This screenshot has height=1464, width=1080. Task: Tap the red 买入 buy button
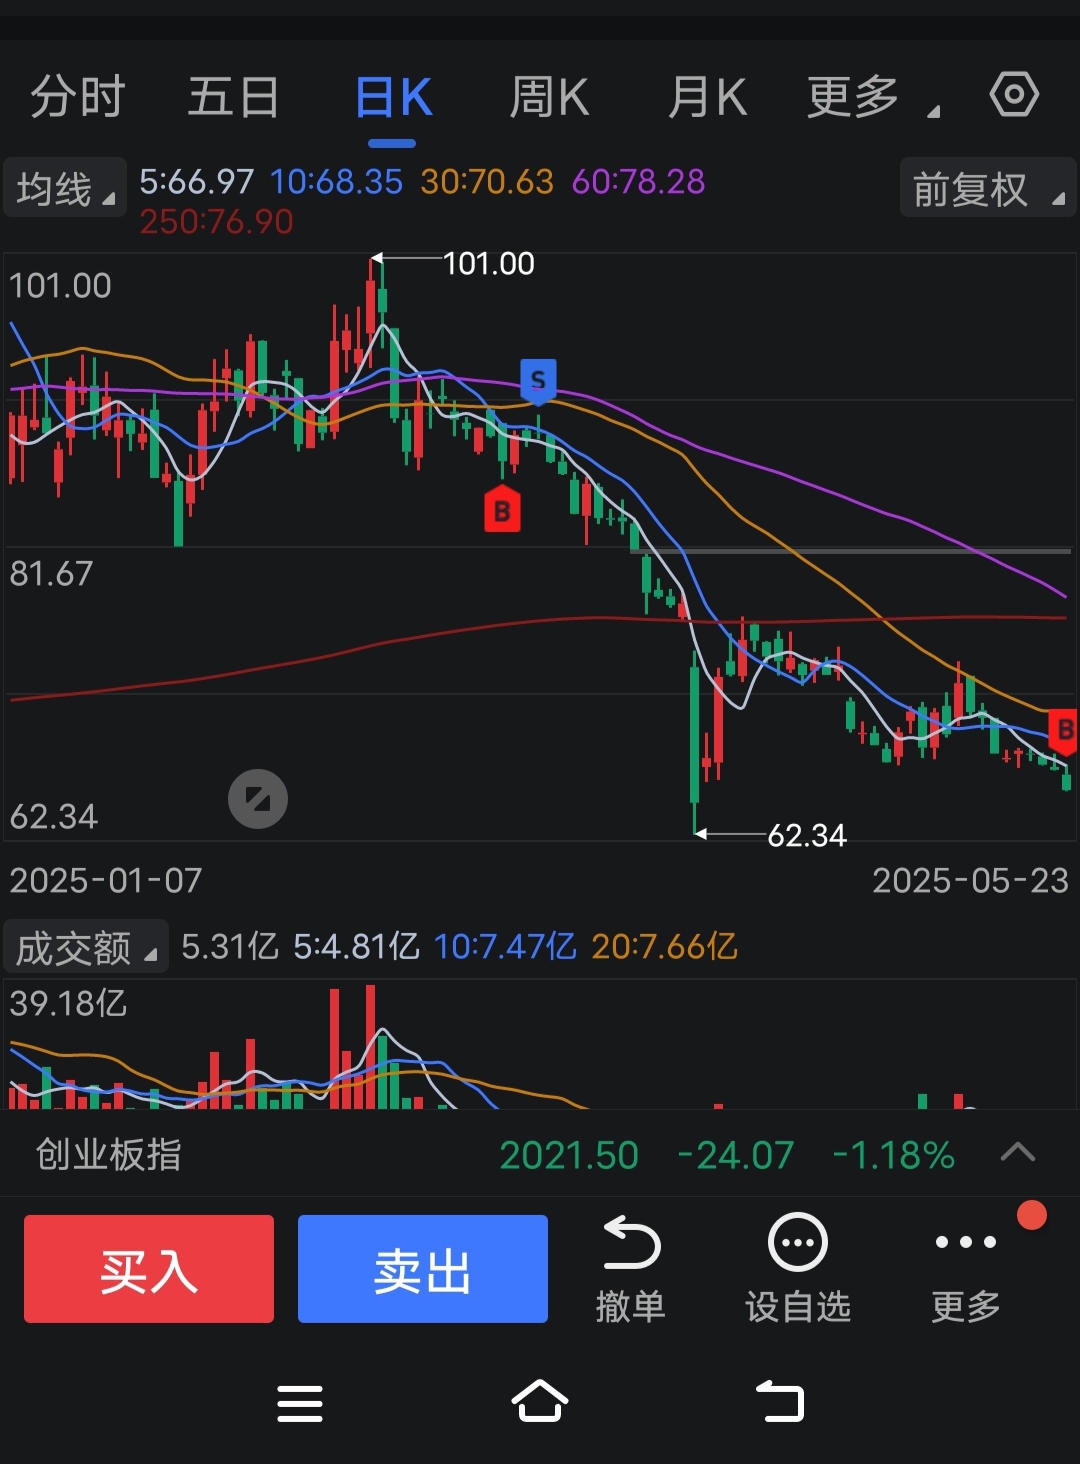pos(149,1269)
